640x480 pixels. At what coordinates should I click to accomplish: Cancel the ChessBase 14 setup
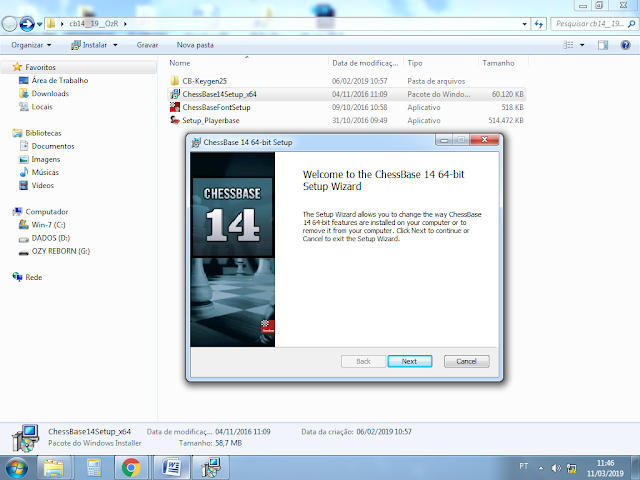467,361
